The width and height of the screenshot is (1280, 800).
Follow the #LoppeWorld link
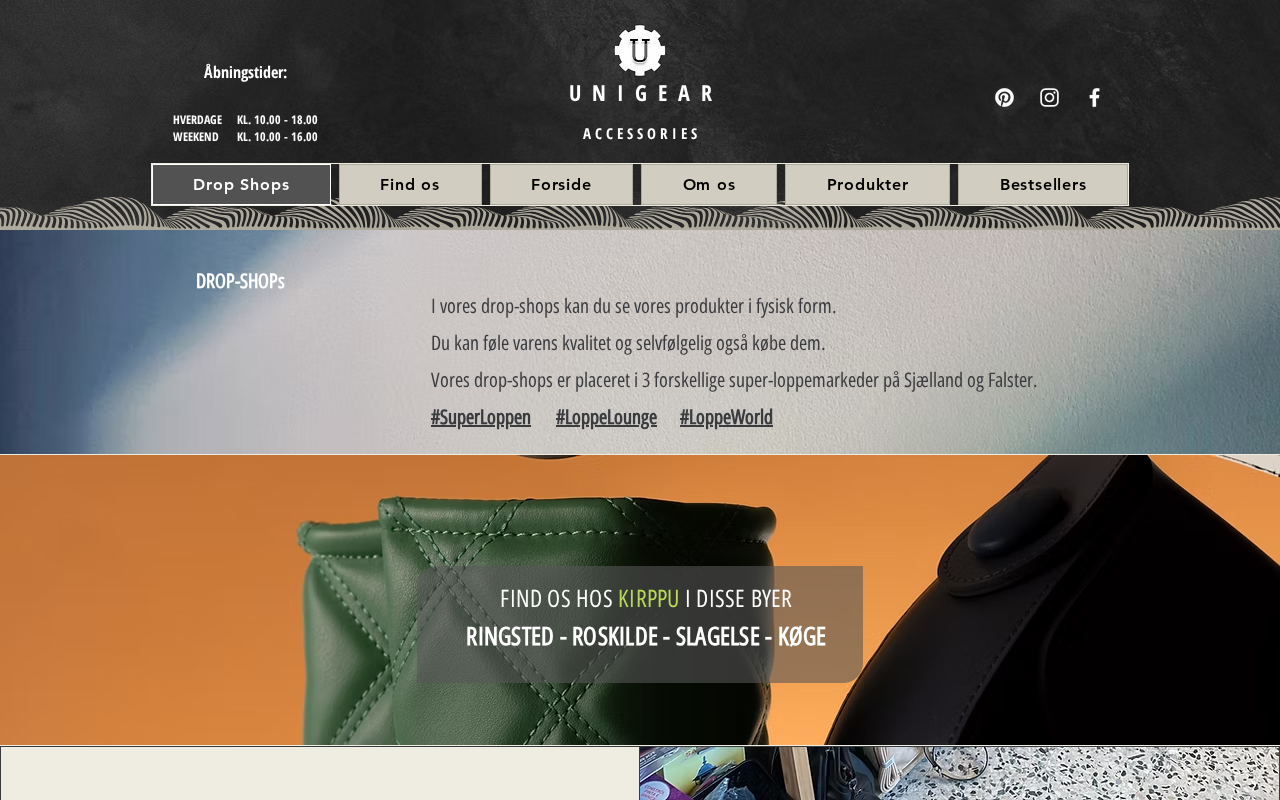point(726,417)
